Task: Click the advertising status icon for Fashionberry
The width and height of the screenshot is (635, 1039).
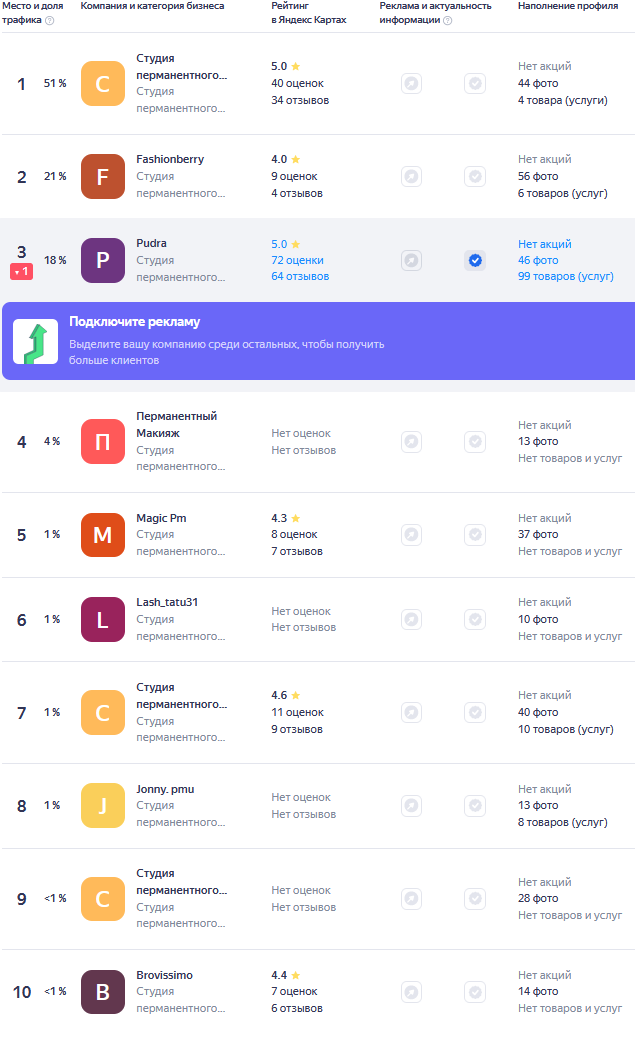Action: click(412, 176)
